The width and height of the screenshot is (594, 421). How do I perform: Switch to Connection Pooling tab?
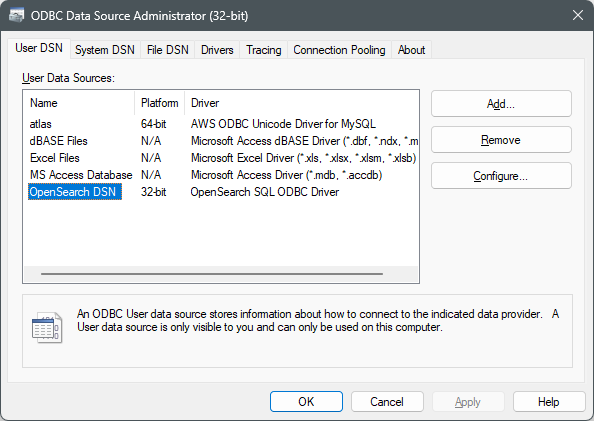click(339, 50)
